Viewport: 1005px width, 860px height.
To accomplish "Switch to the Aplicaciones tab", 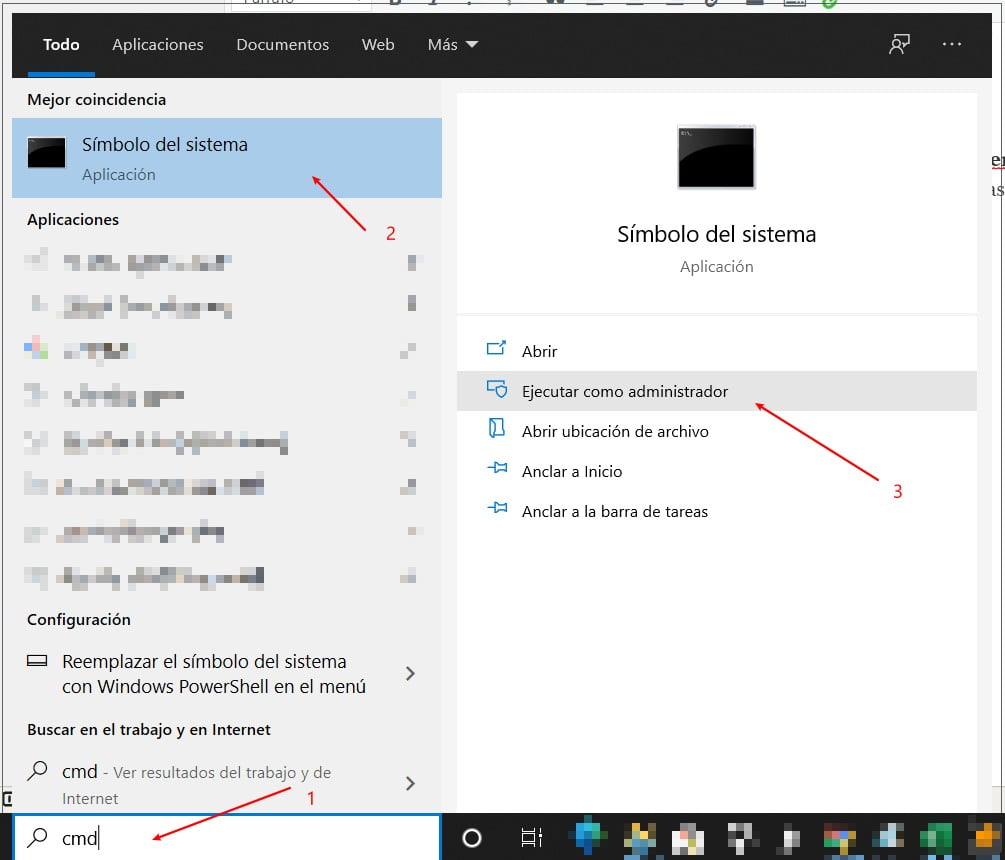I will [x=158, y=44].
